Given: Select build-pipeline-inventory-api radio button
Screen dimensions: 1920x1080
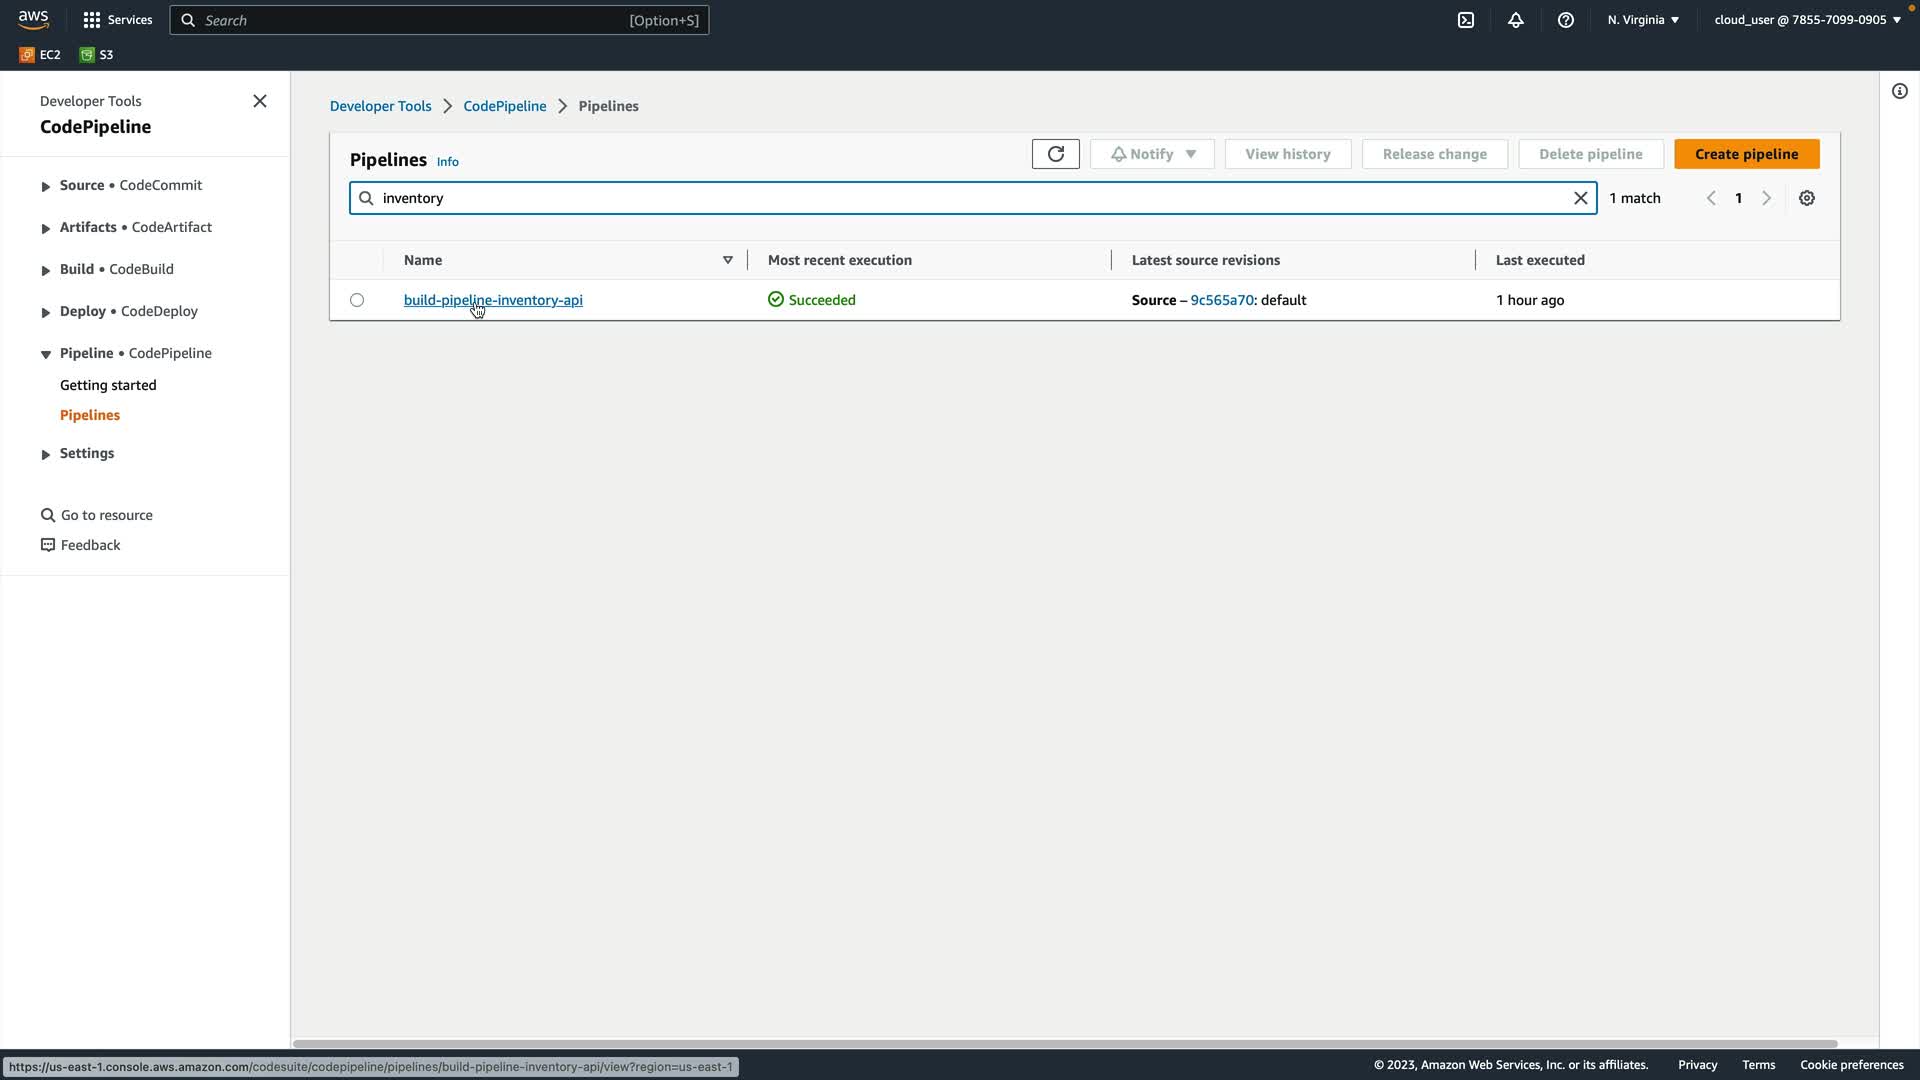Looking at the screenshot, I should 357,300.
